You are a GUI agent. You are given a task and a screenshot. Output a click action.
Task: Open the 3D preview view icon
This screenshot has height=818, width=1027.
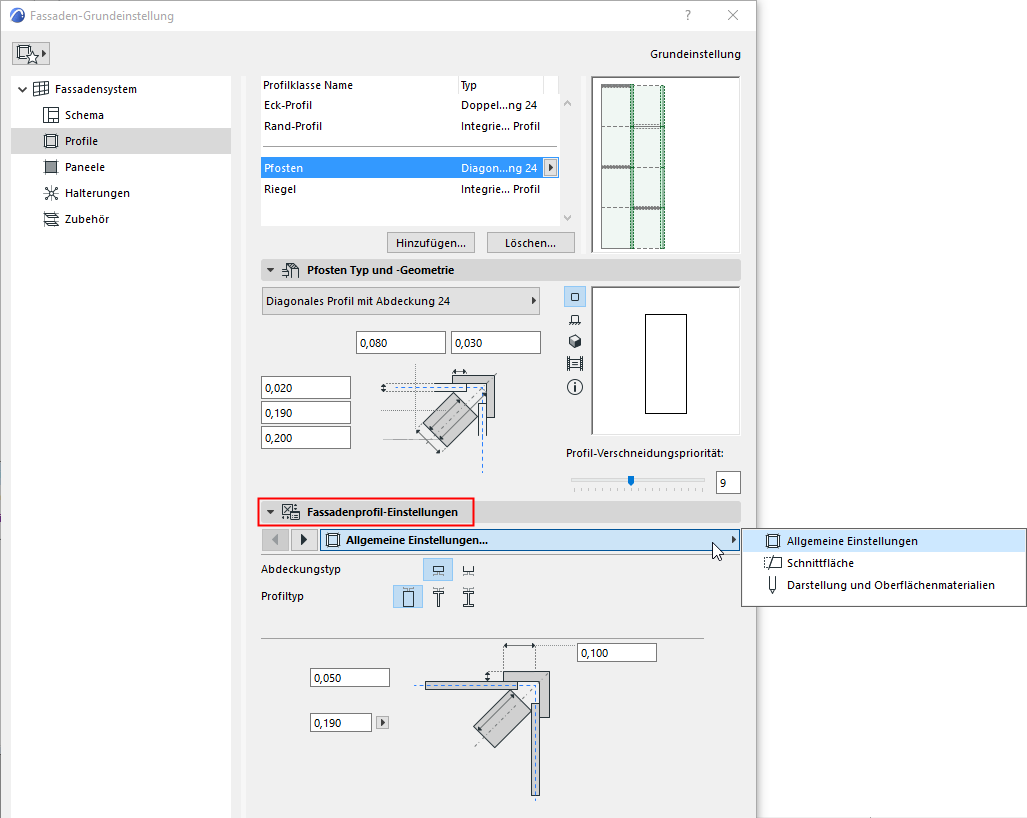[x=574, y=341]
